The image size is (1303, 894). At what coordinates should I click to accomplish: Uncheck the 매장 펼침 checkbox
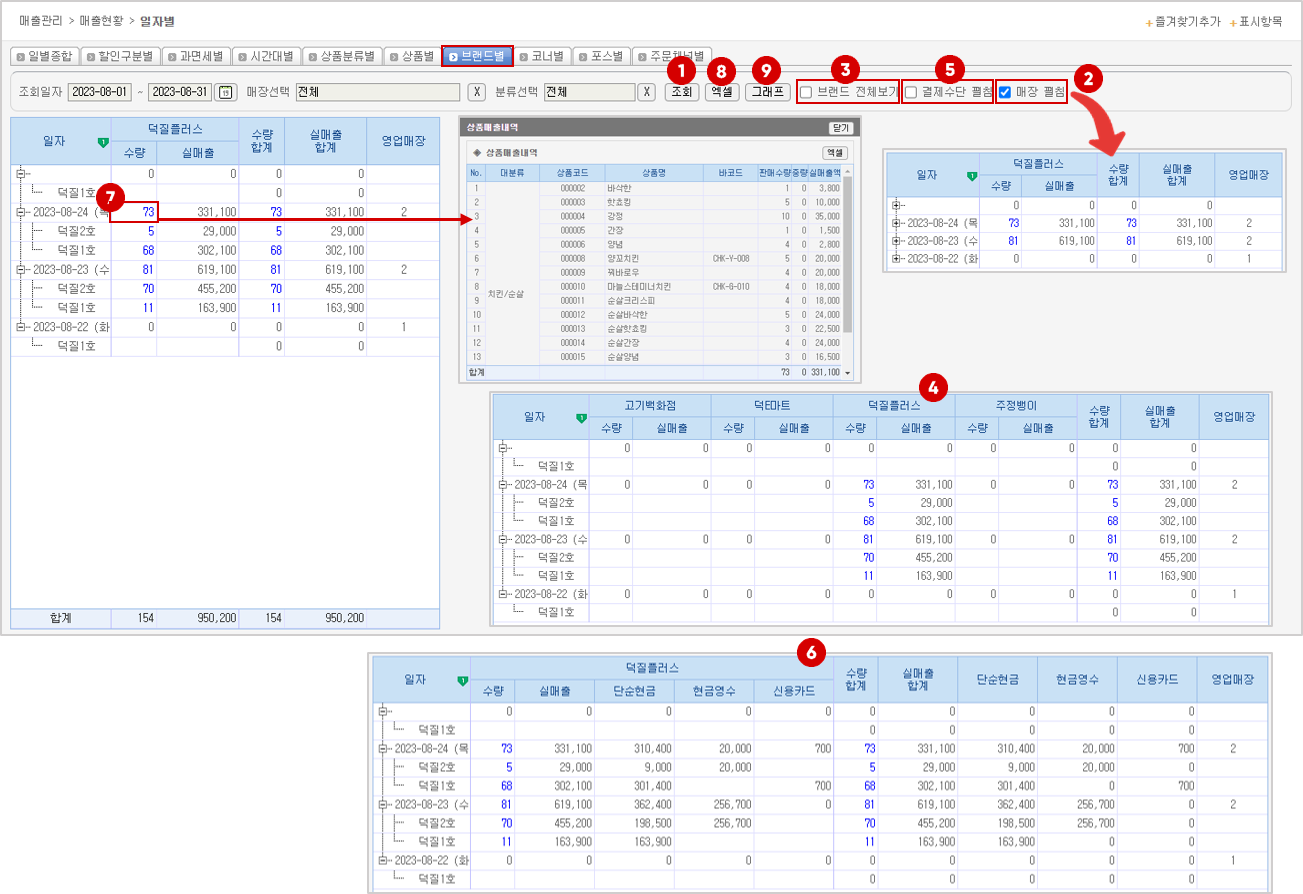tap(1005, 93)
